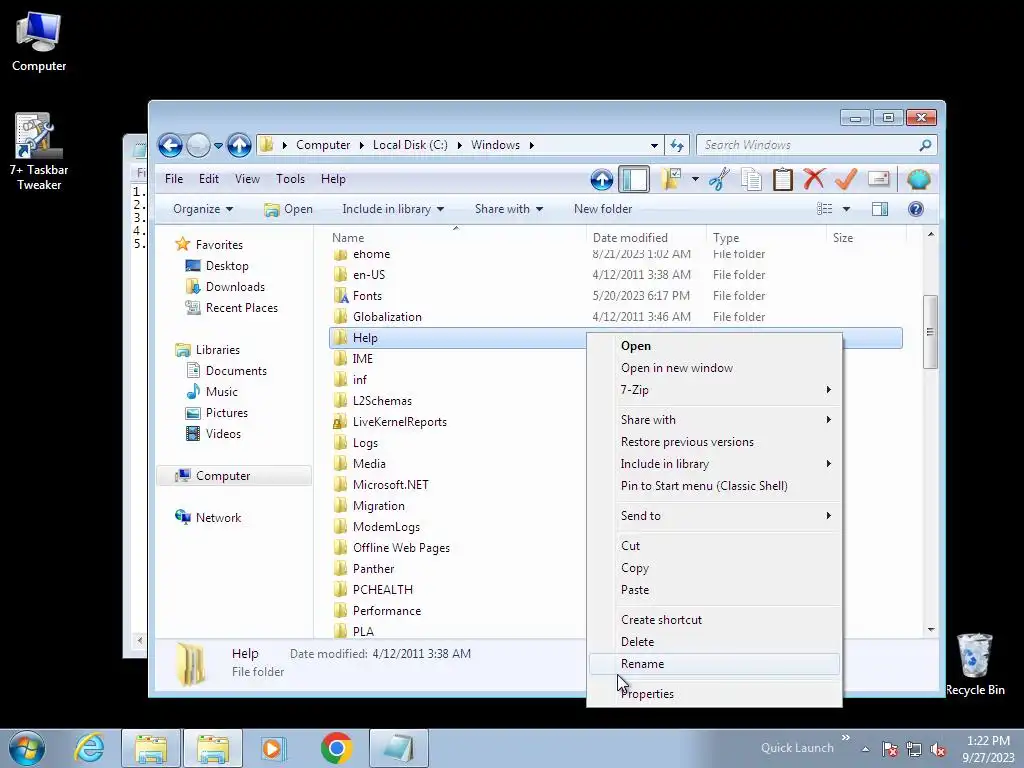Sort by Name column header
Image resolution: width=1024 pixels, height=768 pixels.
tap(456, 238)
